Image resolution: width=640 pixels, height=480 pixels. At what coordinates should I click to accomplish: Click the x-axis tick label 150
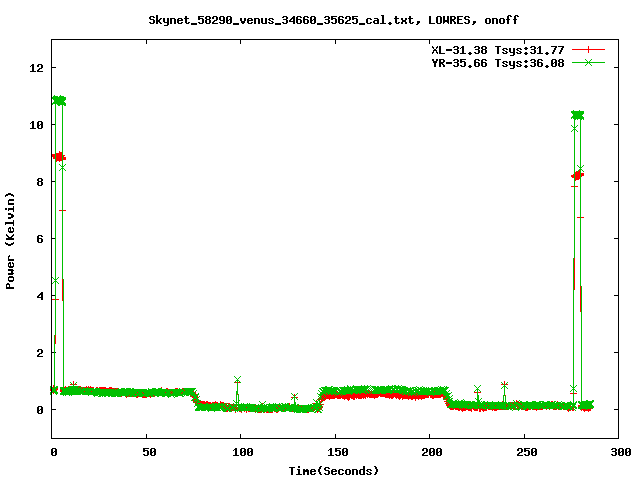[x=338, y=452]
